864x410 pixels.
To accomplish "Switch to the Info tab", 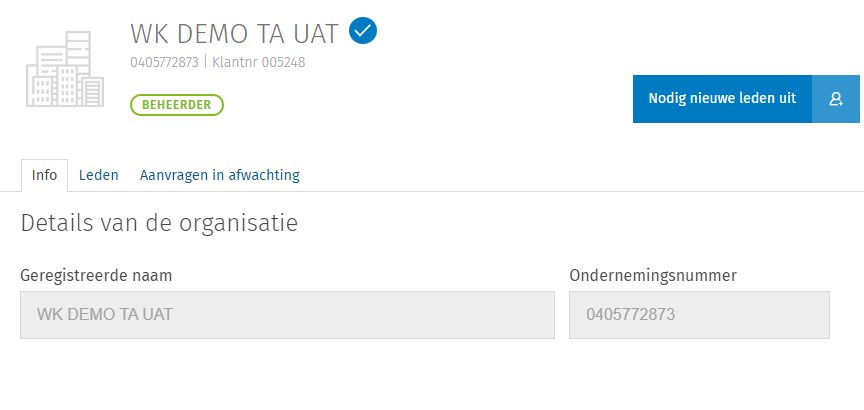I will point(44,175).
